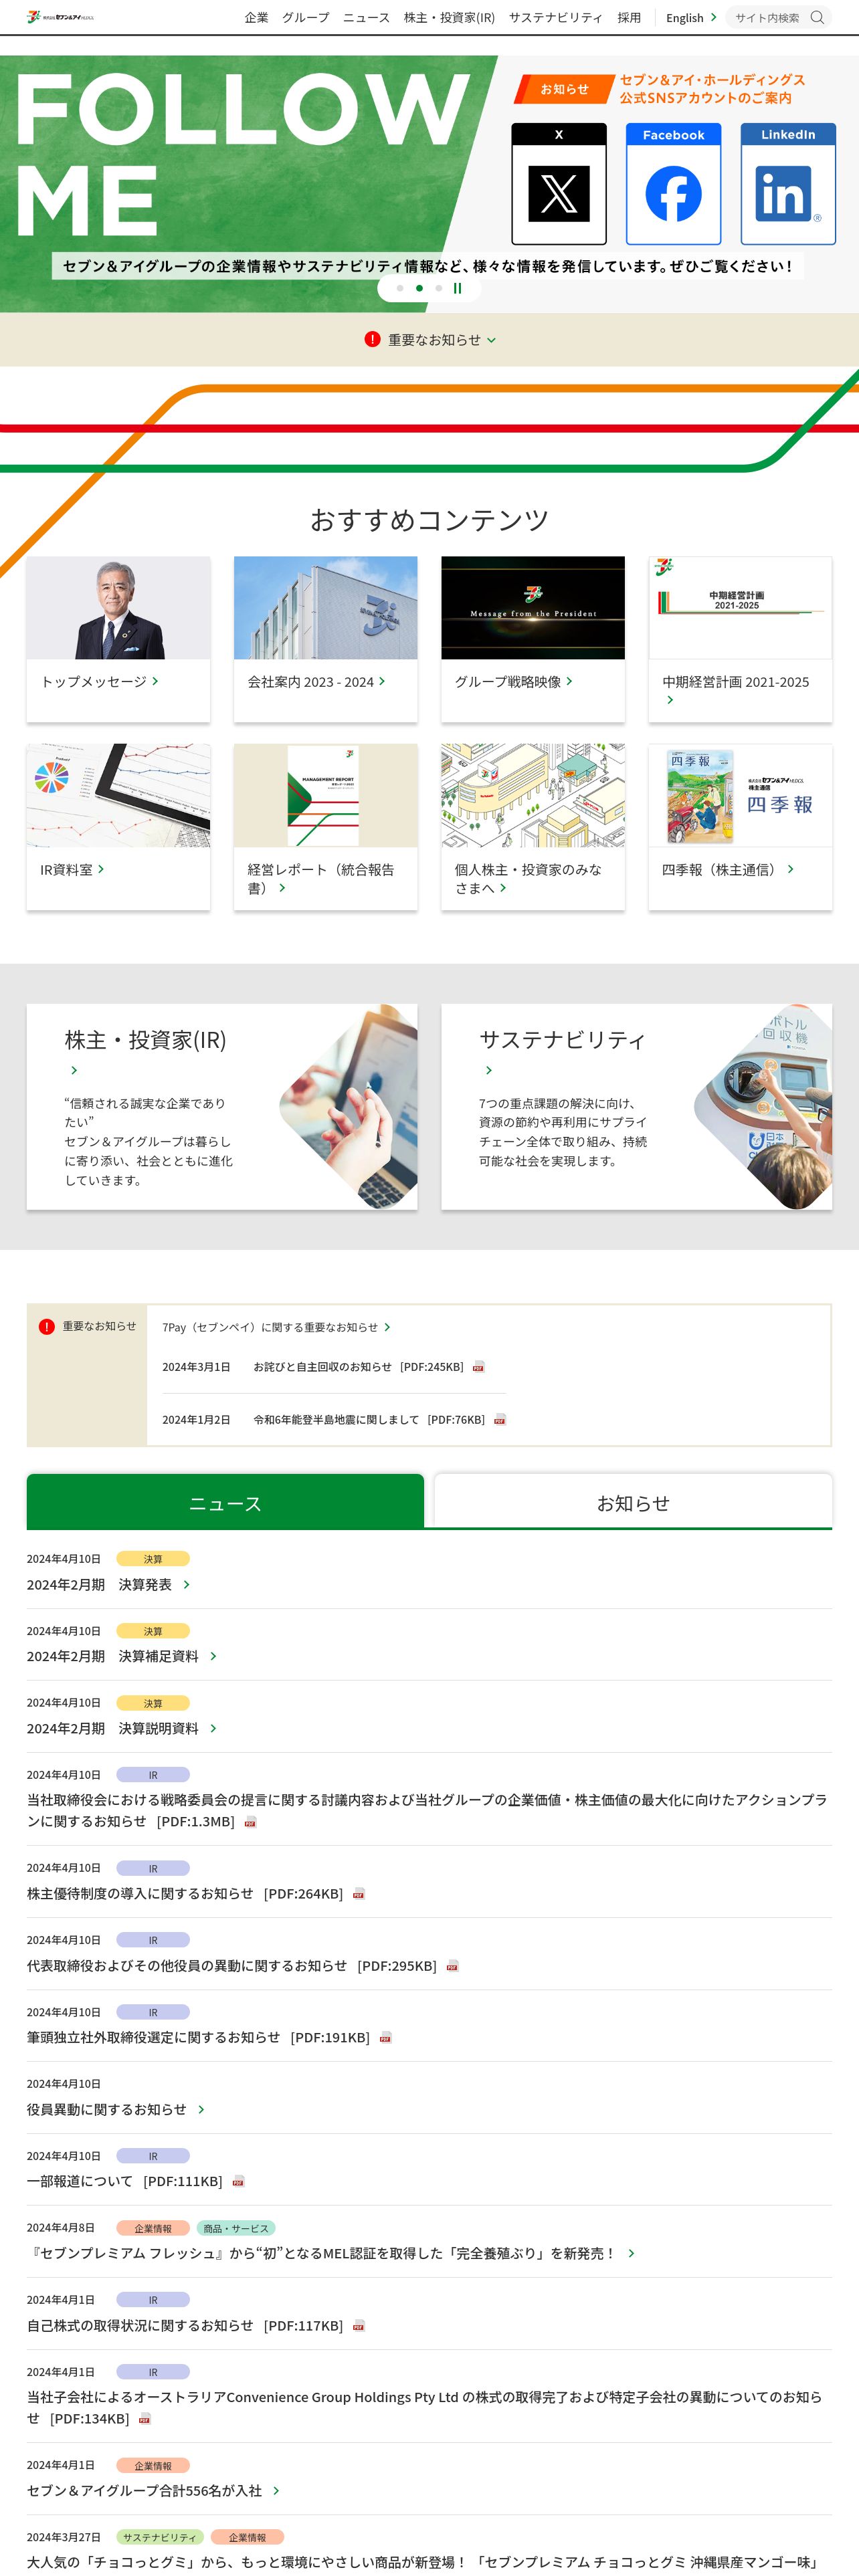Open 経営レポート（統合報告書） card

[x=325, y=827]
